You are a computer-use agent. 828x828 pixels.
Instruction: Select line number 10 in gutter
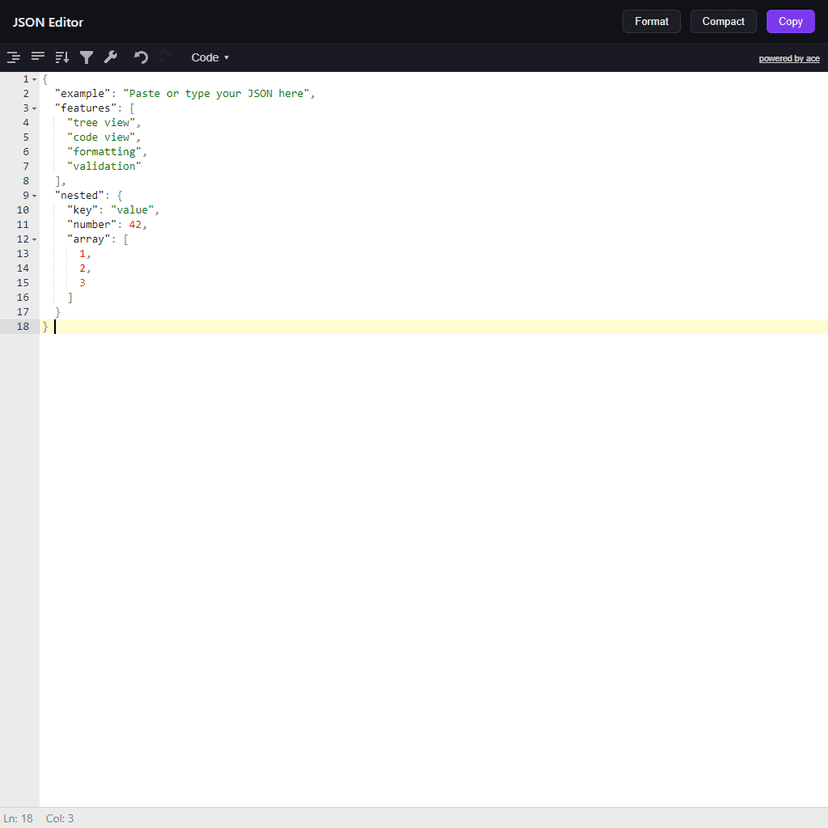coord(22,209)
